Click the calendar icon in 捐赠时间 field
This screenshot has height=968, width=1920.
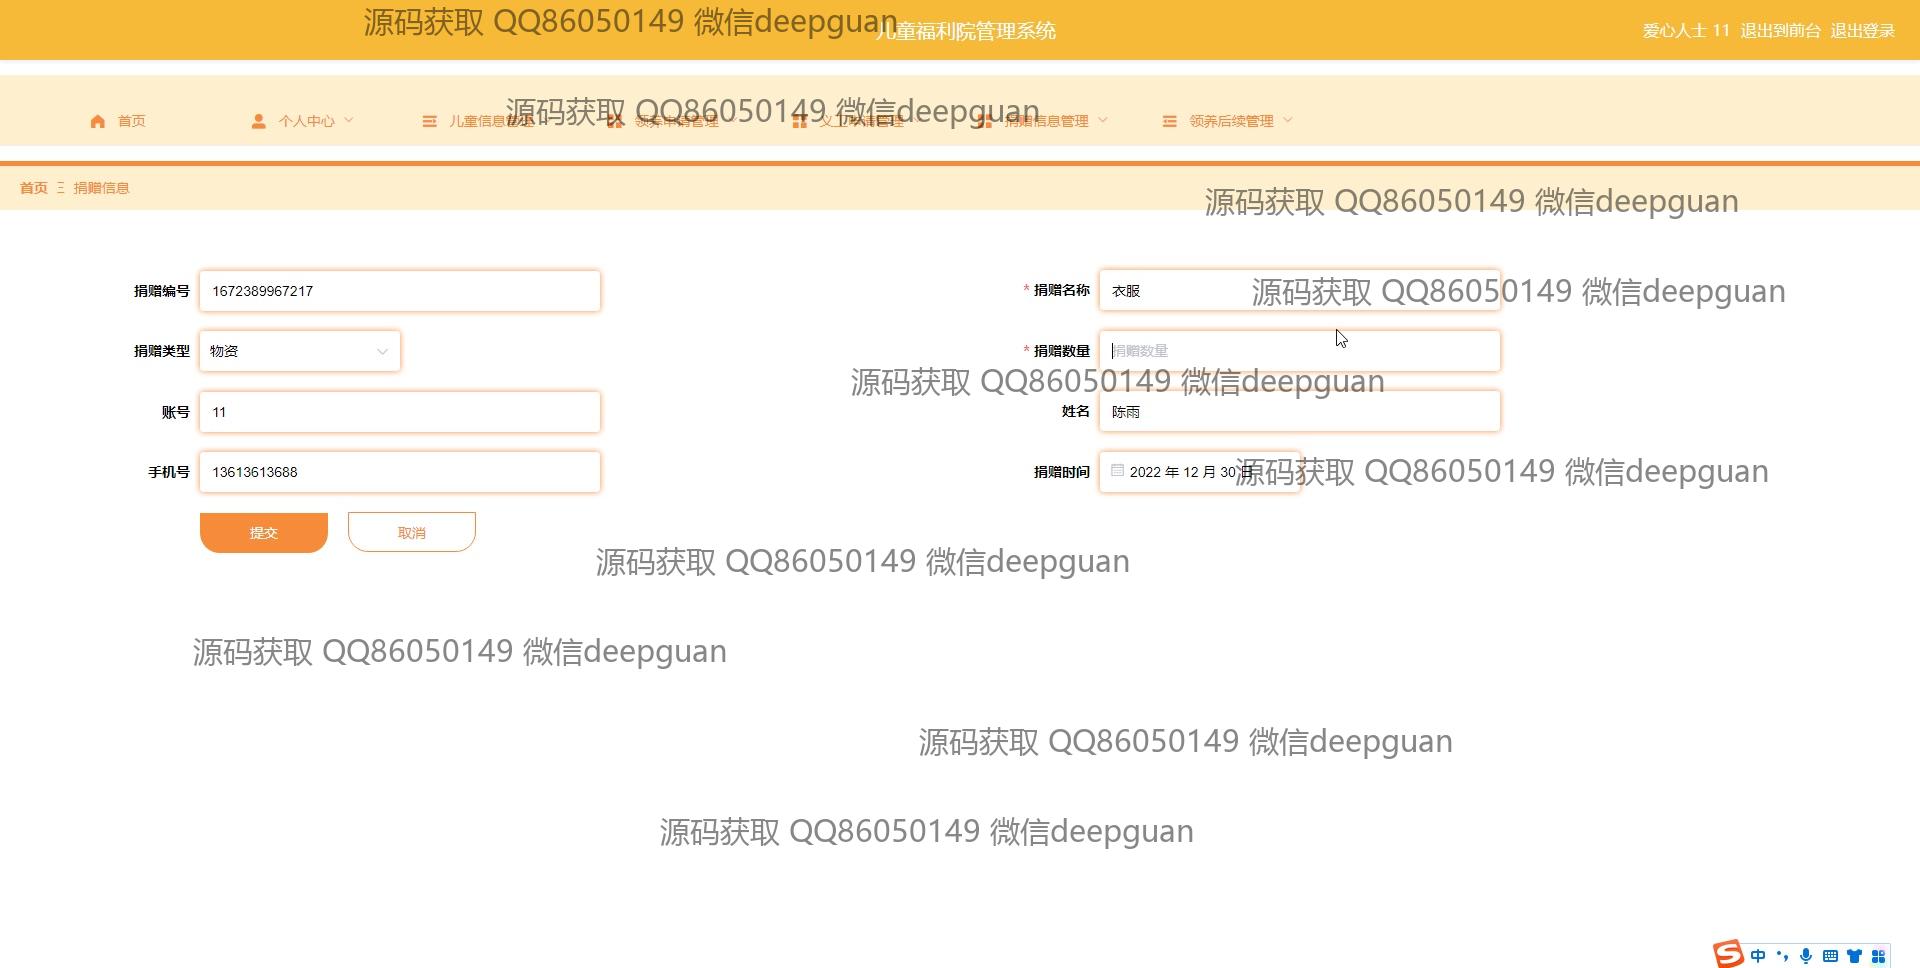1117,471
